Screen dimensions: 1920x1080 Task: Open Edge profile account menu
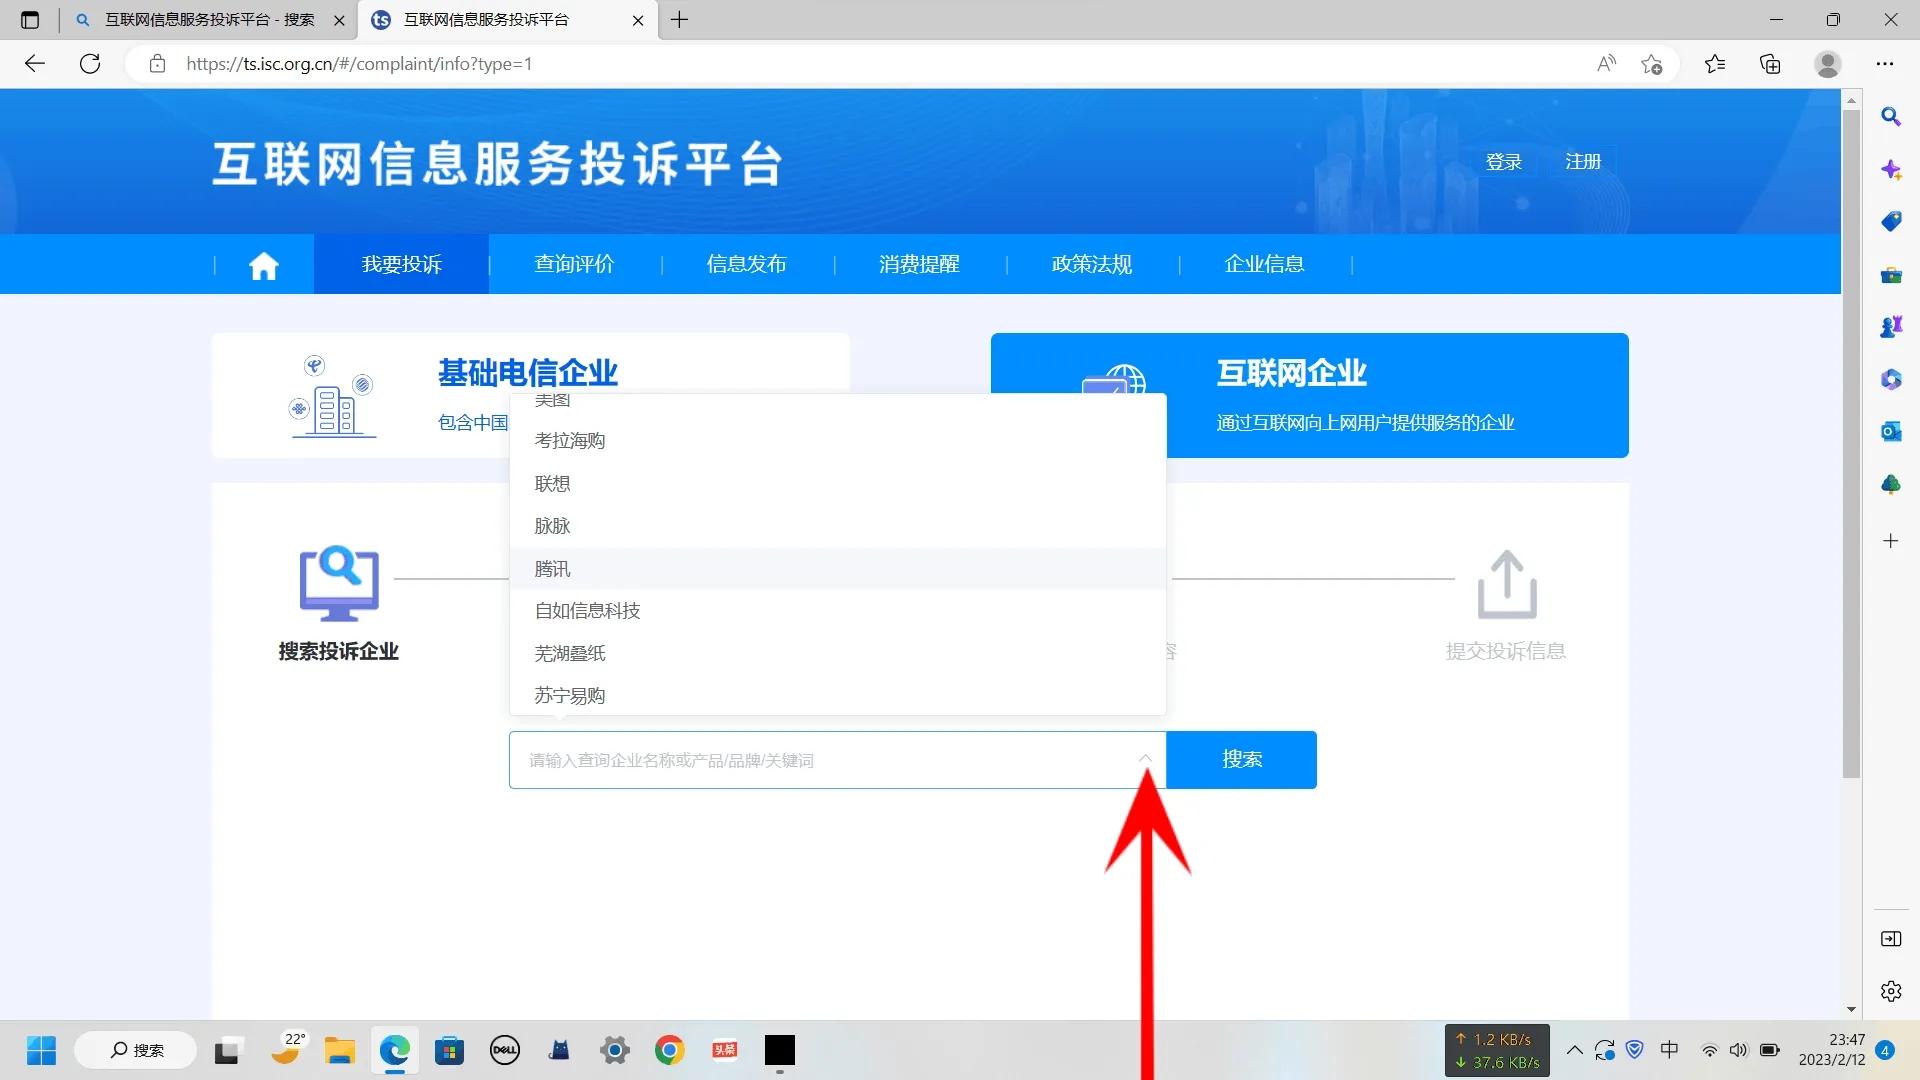pyautogui.click(x=1826, y=63)
